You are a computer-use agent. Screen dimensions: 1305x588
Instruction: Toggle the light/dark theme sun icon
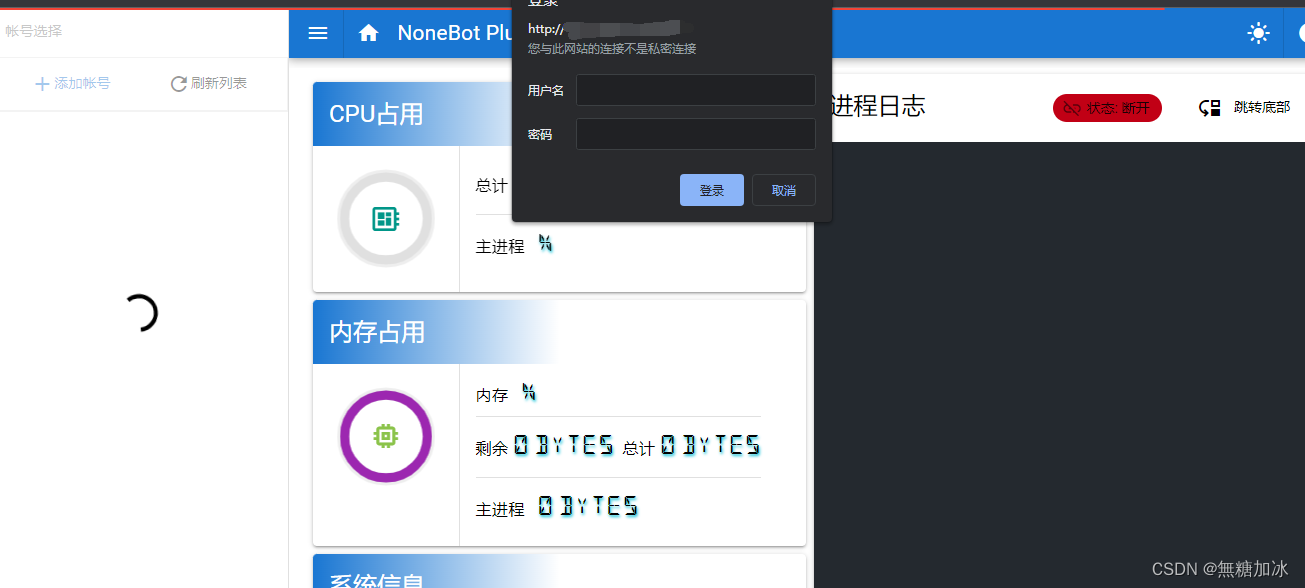click(x=1257, y=32)
